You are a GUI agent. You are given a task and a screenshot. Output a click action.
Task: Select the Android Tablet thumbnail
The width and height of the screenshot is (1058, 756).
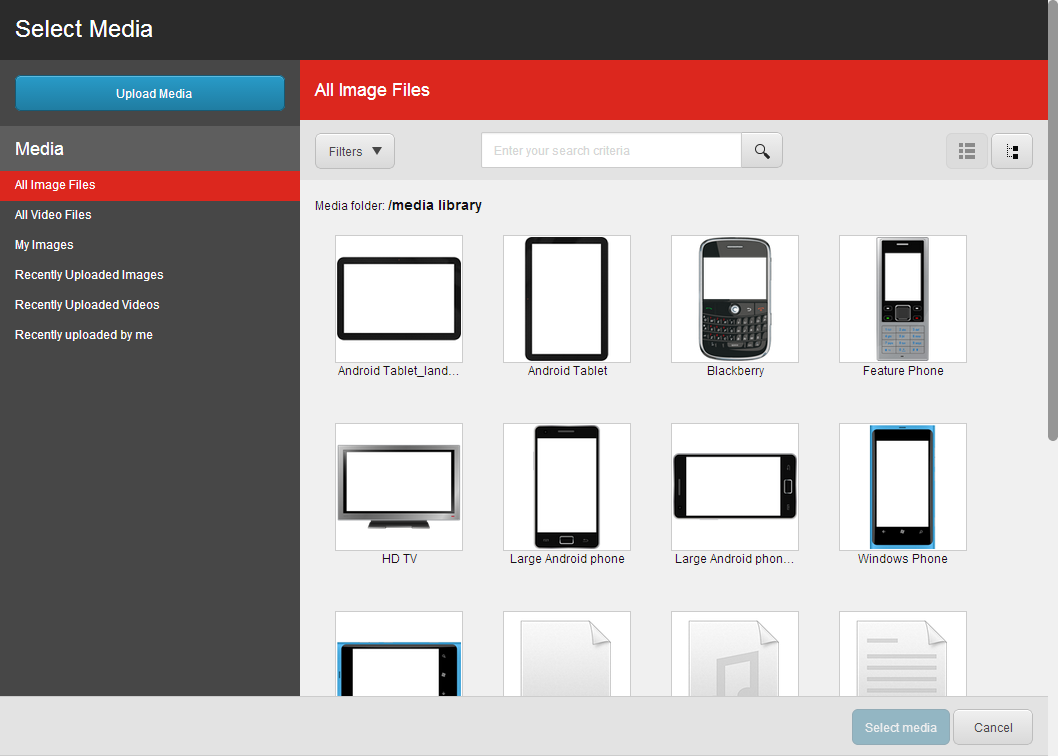click(x=566, y=298)
